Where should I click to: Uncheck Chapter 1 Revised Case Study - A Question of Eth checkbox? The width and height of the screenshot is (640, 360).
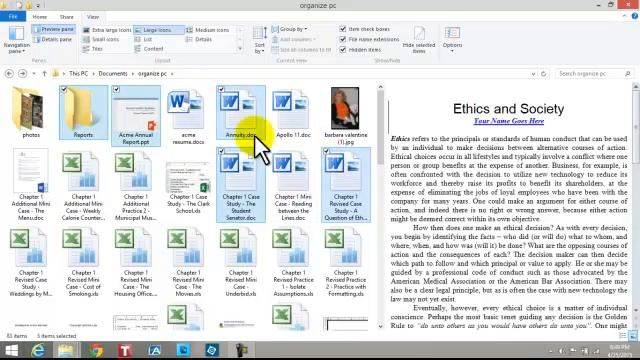[326, 151]
